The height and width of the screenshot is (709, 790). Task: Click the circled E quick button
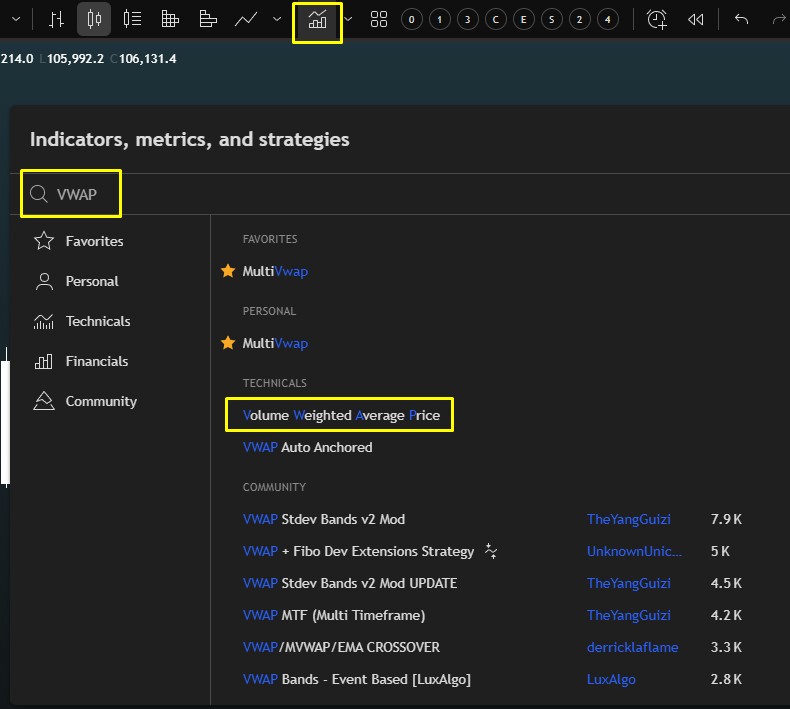click(523, 20)
